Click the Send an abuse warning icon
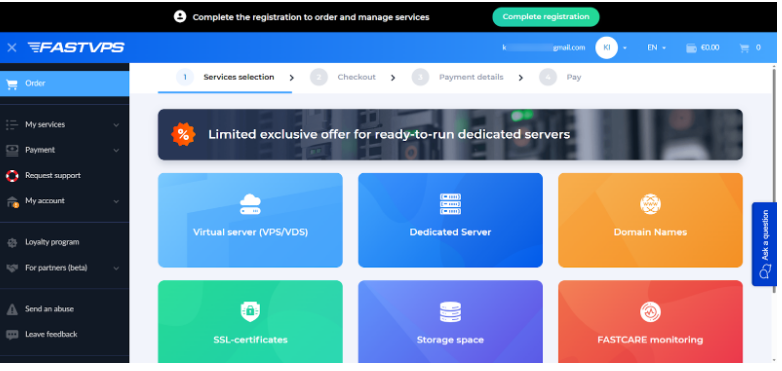The image size is (782, 371). pos(12,309)
